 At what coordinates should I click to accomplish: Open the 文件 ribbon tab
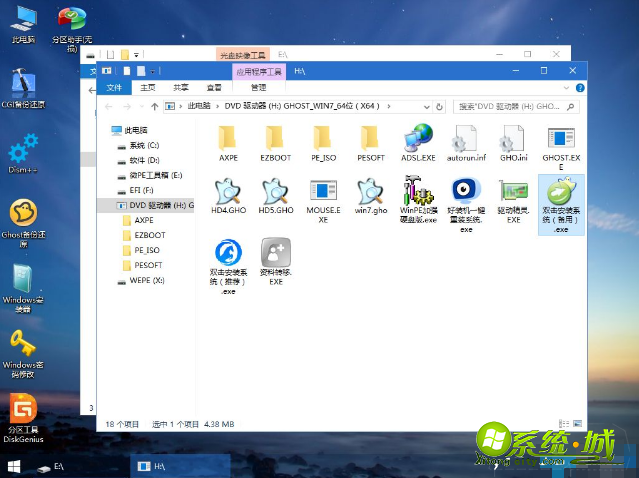pyautogui.click(x=114, y=88)
